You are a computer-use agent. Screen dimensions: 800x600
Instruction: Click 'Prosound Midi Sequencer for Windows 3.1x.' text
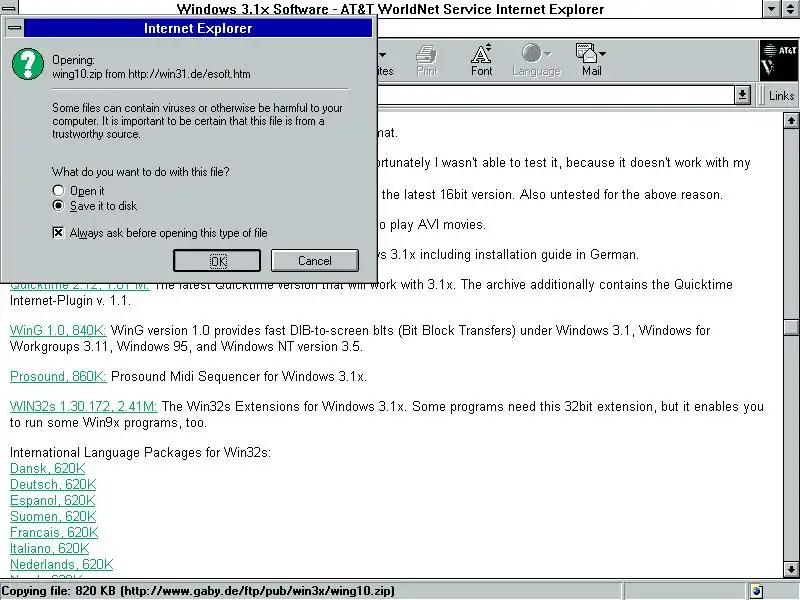click(x=239, y=376)
